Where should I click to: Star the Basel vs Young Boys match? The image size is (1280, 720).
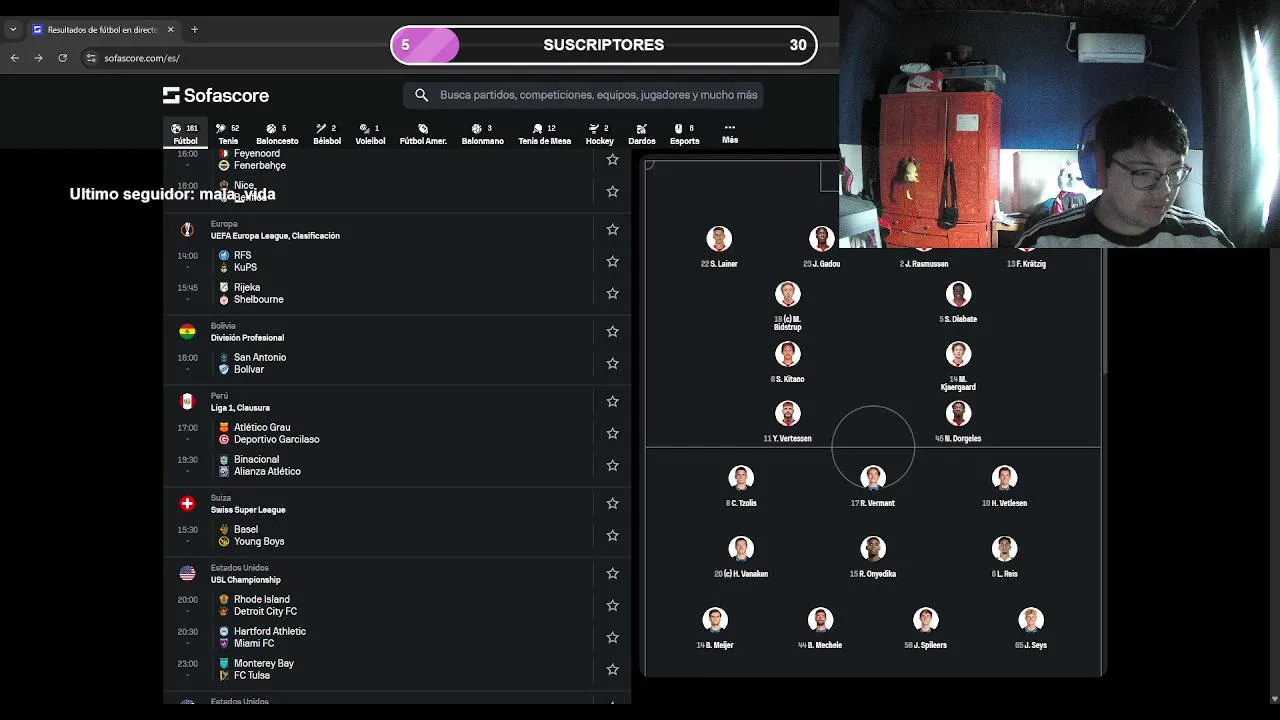pyautogui.click(x=612, y=536)
